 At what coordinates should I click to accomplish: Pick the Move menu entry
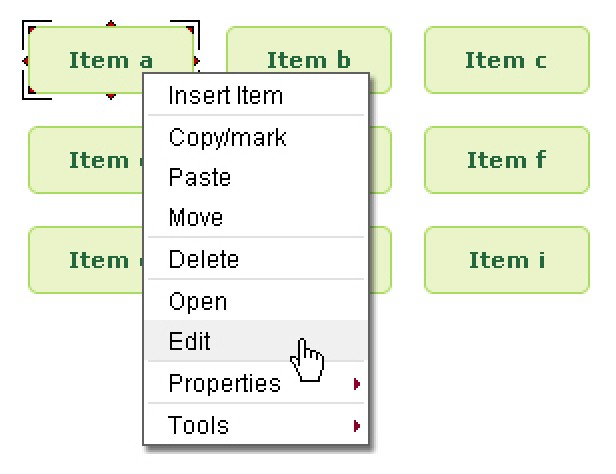tap(196, 218)
